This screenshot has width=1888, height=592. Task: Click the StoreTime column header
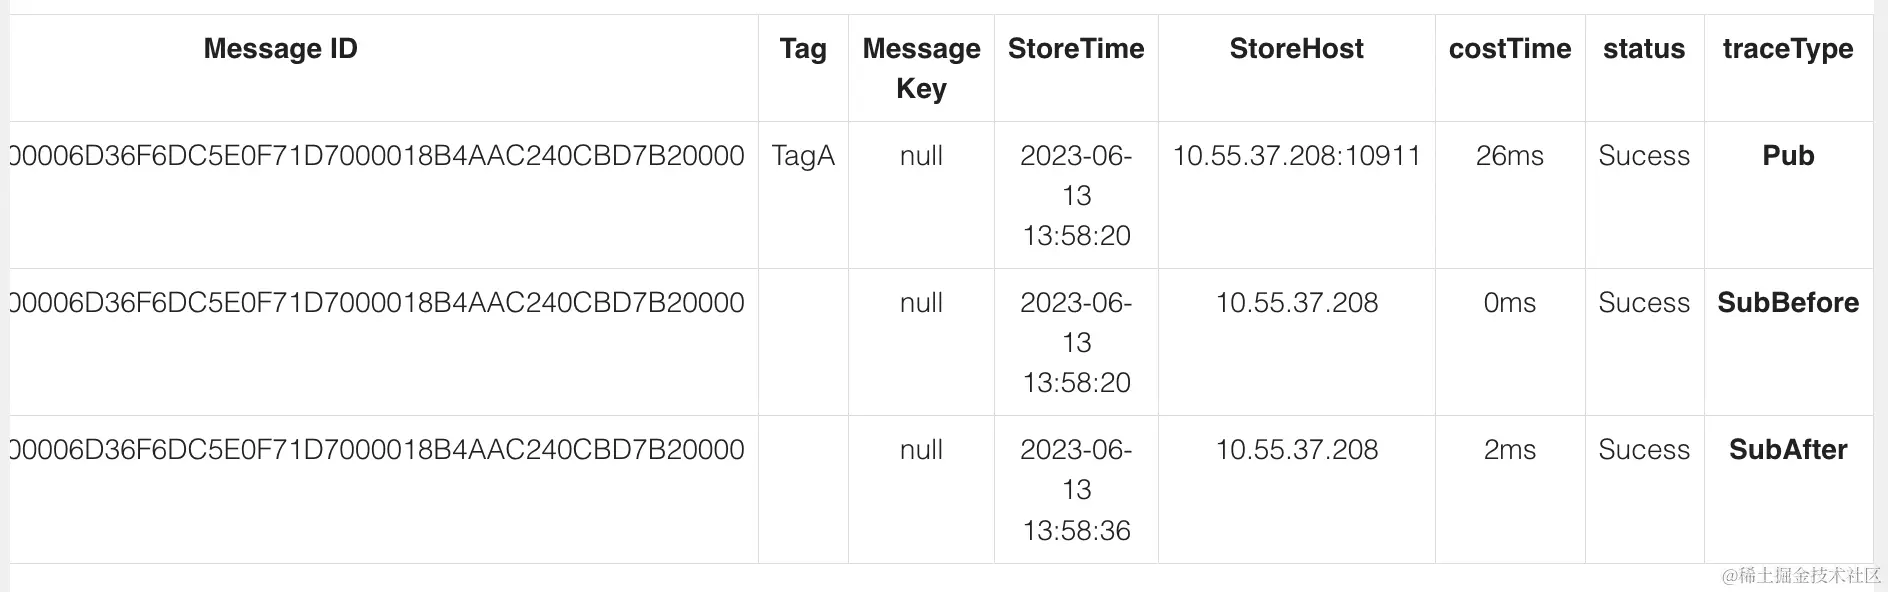pyautogui.click(x=1076, y=49)
